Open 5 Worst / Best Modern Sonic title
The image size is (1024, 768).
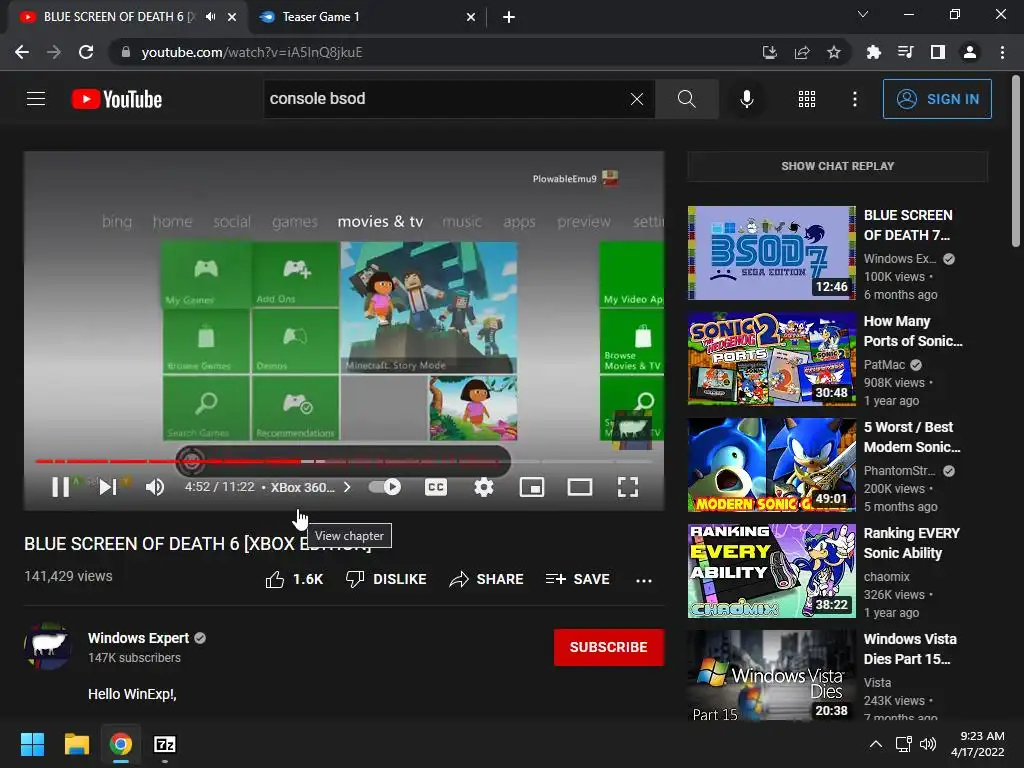pos(912,437)
